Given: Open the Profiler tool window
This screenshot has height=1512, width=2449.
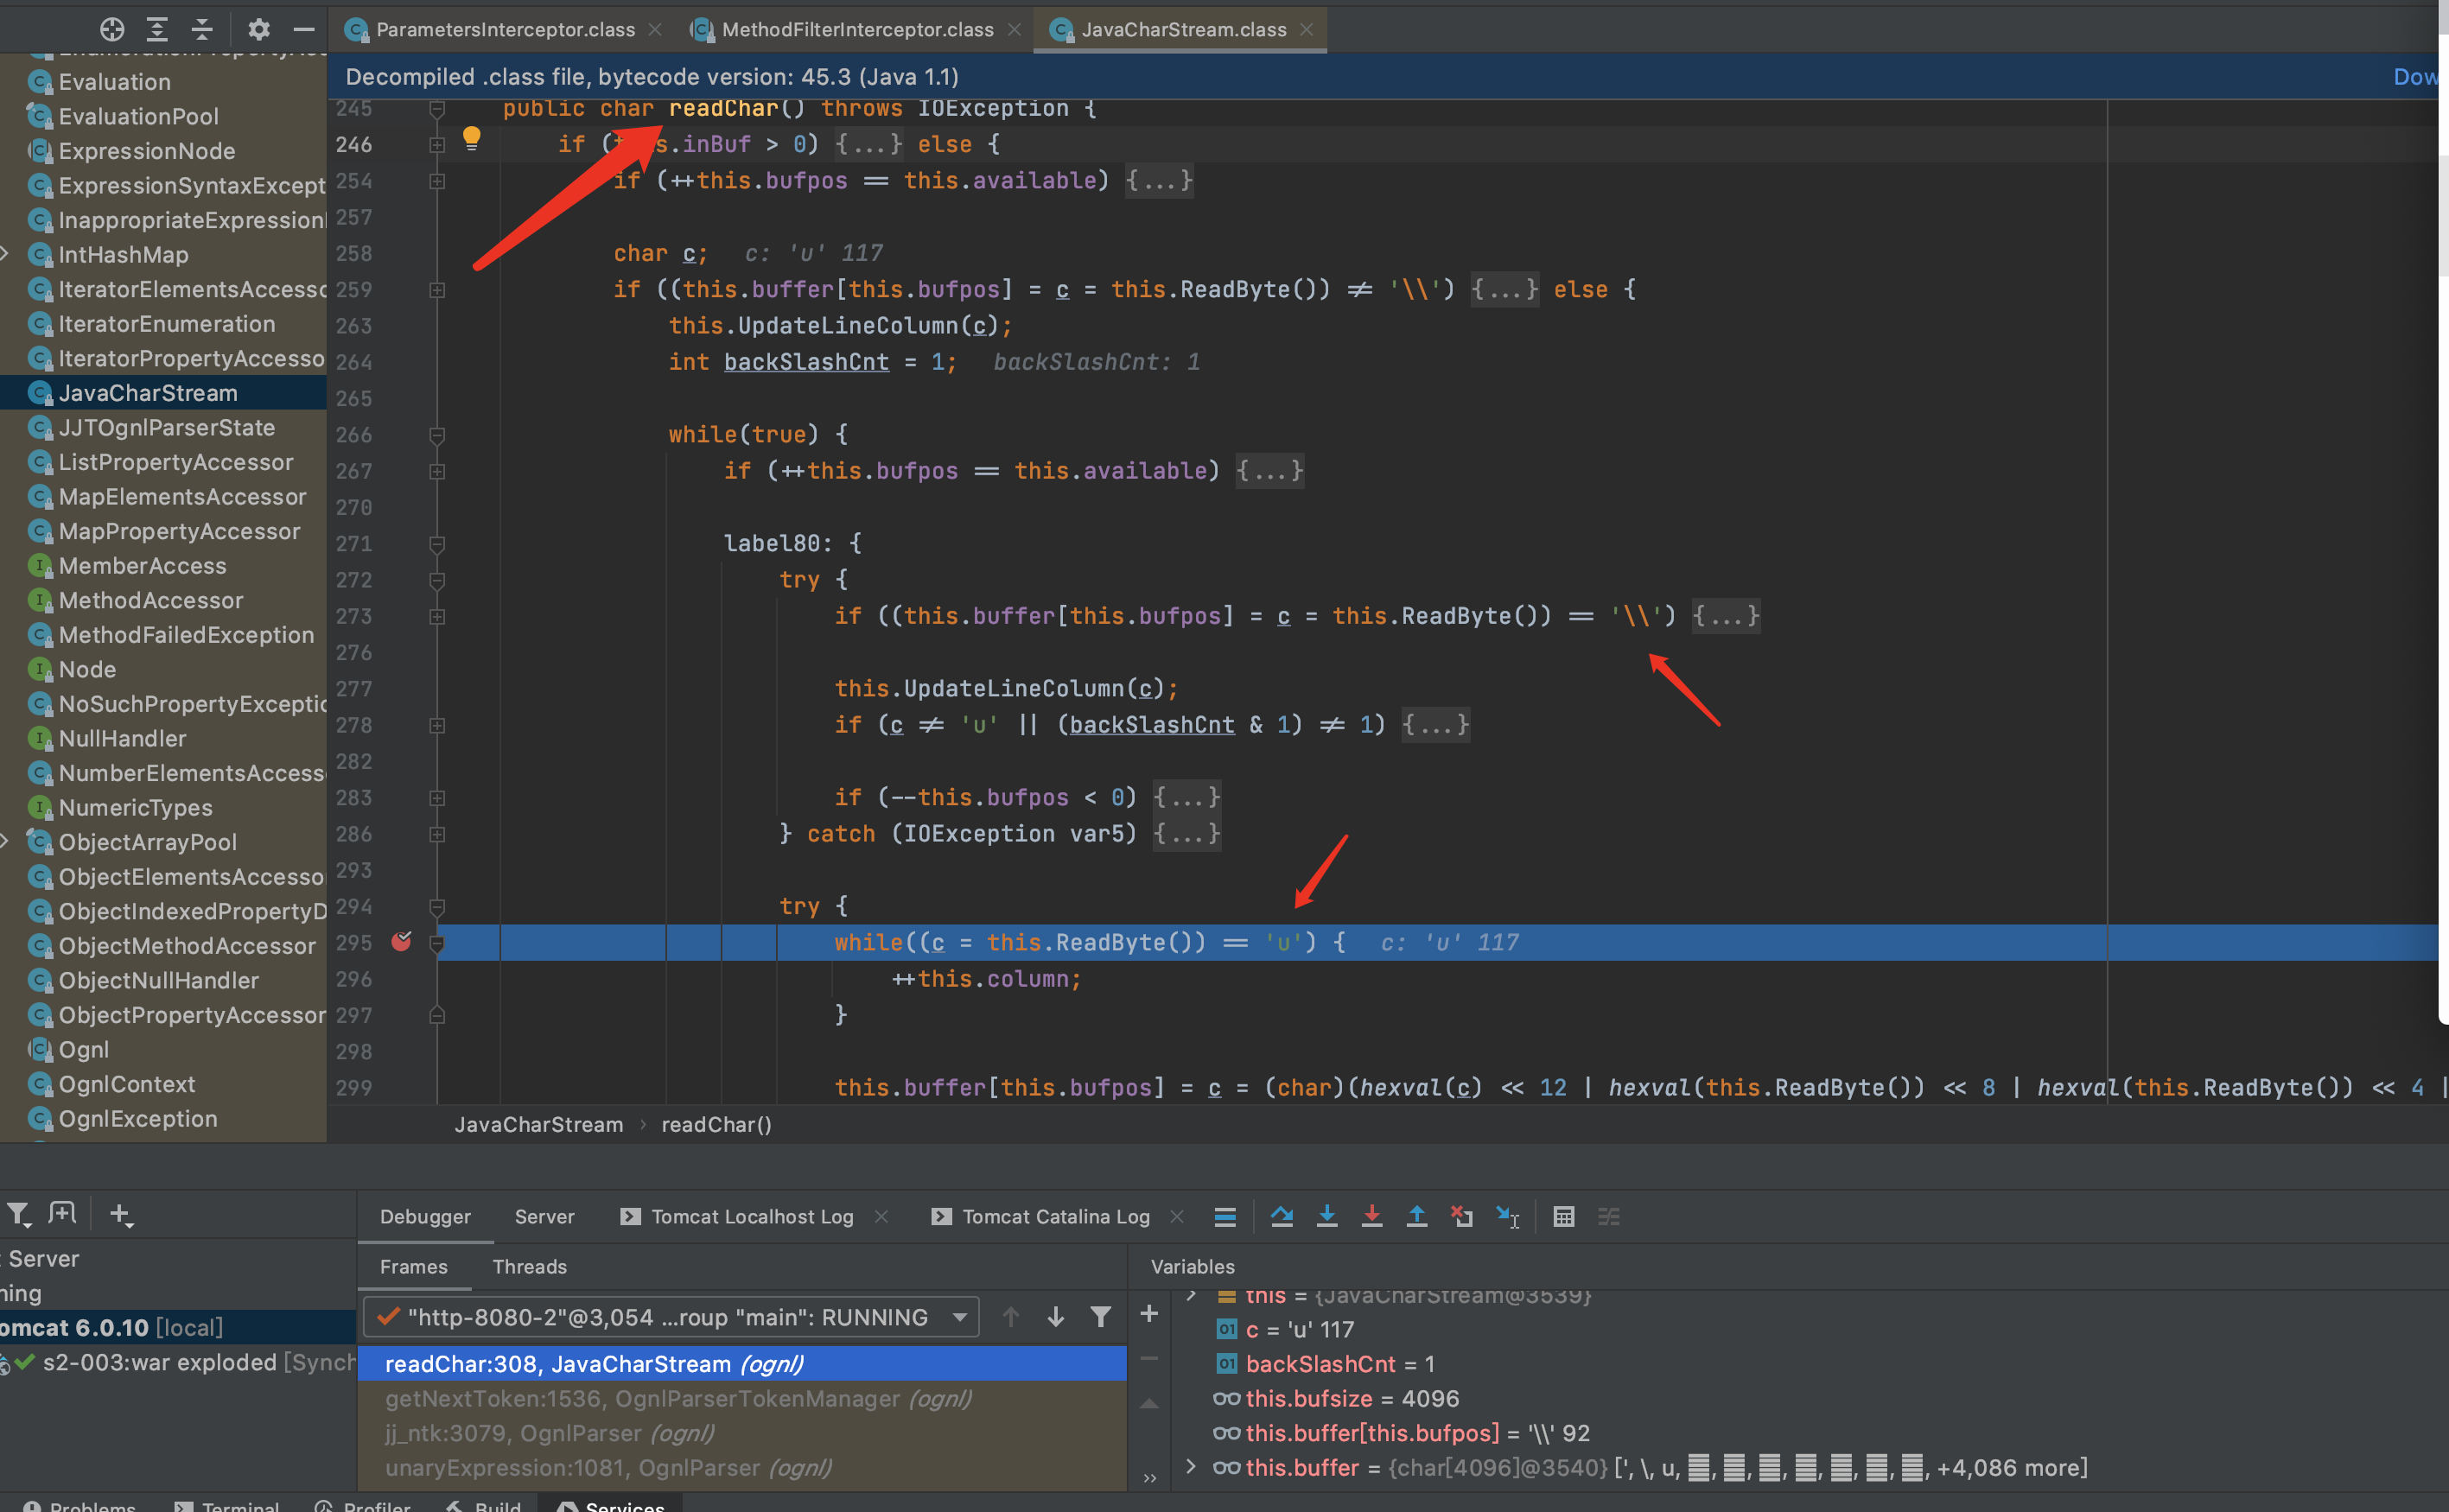Looking at the screenshot, I should [363, 1505].
